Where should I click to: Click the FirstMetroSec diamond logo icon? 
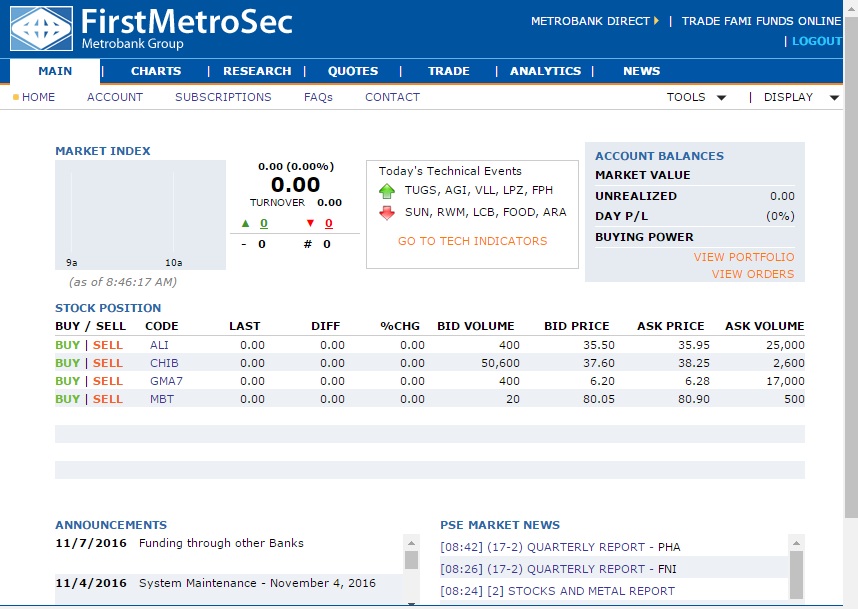point(38,27)
